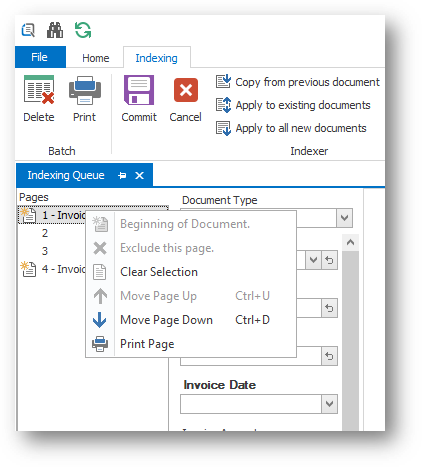Screen dimensions: 422x467
Task: Click the green refresh icon
Action: click(83, 30)
